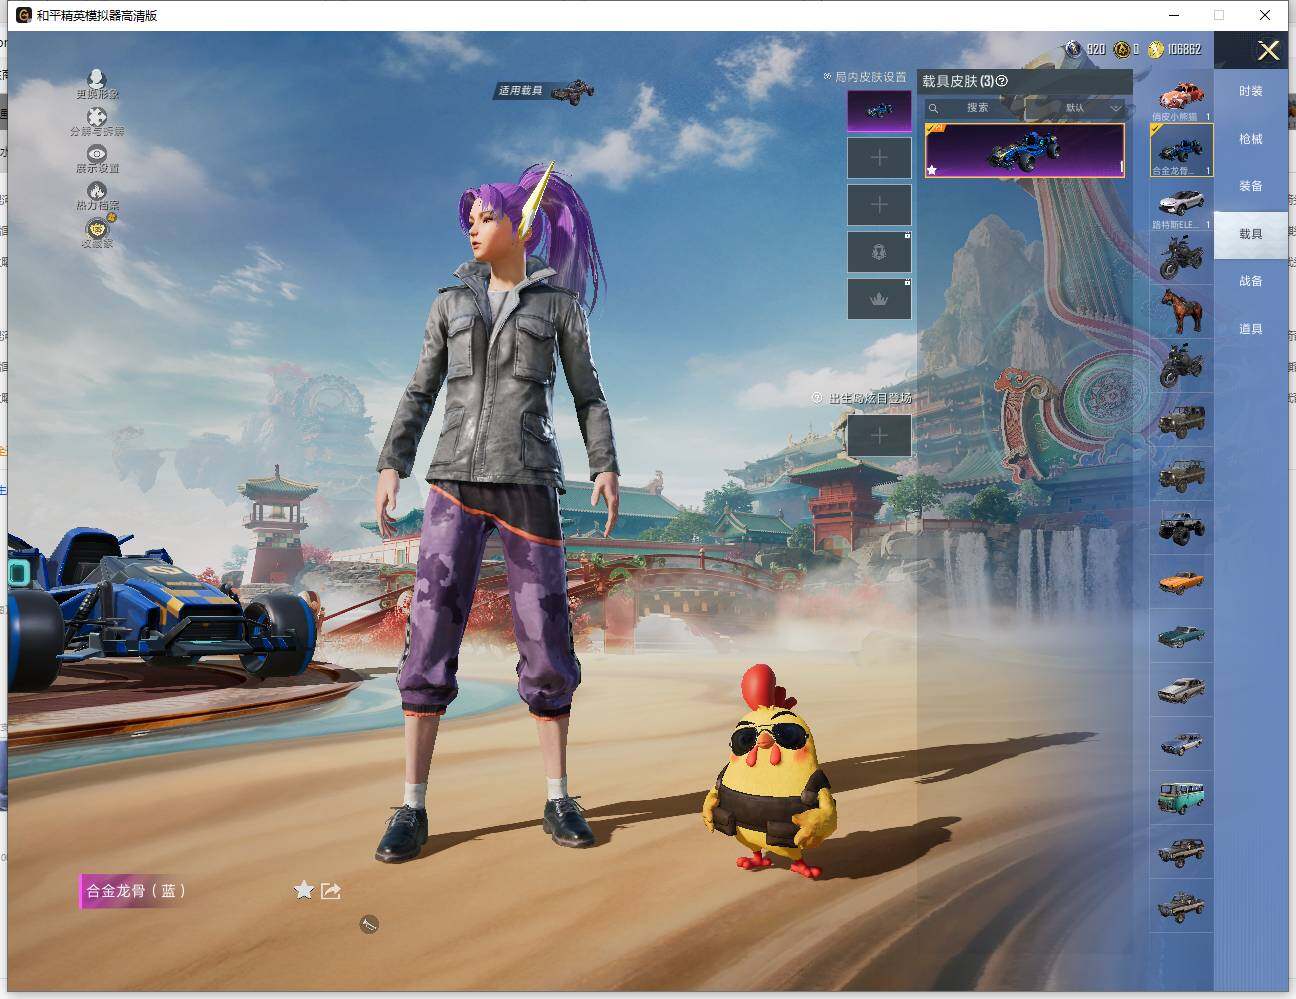Open the 分解与拆解 puzzle-piece icon
Image resolution: width=1296 pixels, height=999 pixels.
[97, 117]
